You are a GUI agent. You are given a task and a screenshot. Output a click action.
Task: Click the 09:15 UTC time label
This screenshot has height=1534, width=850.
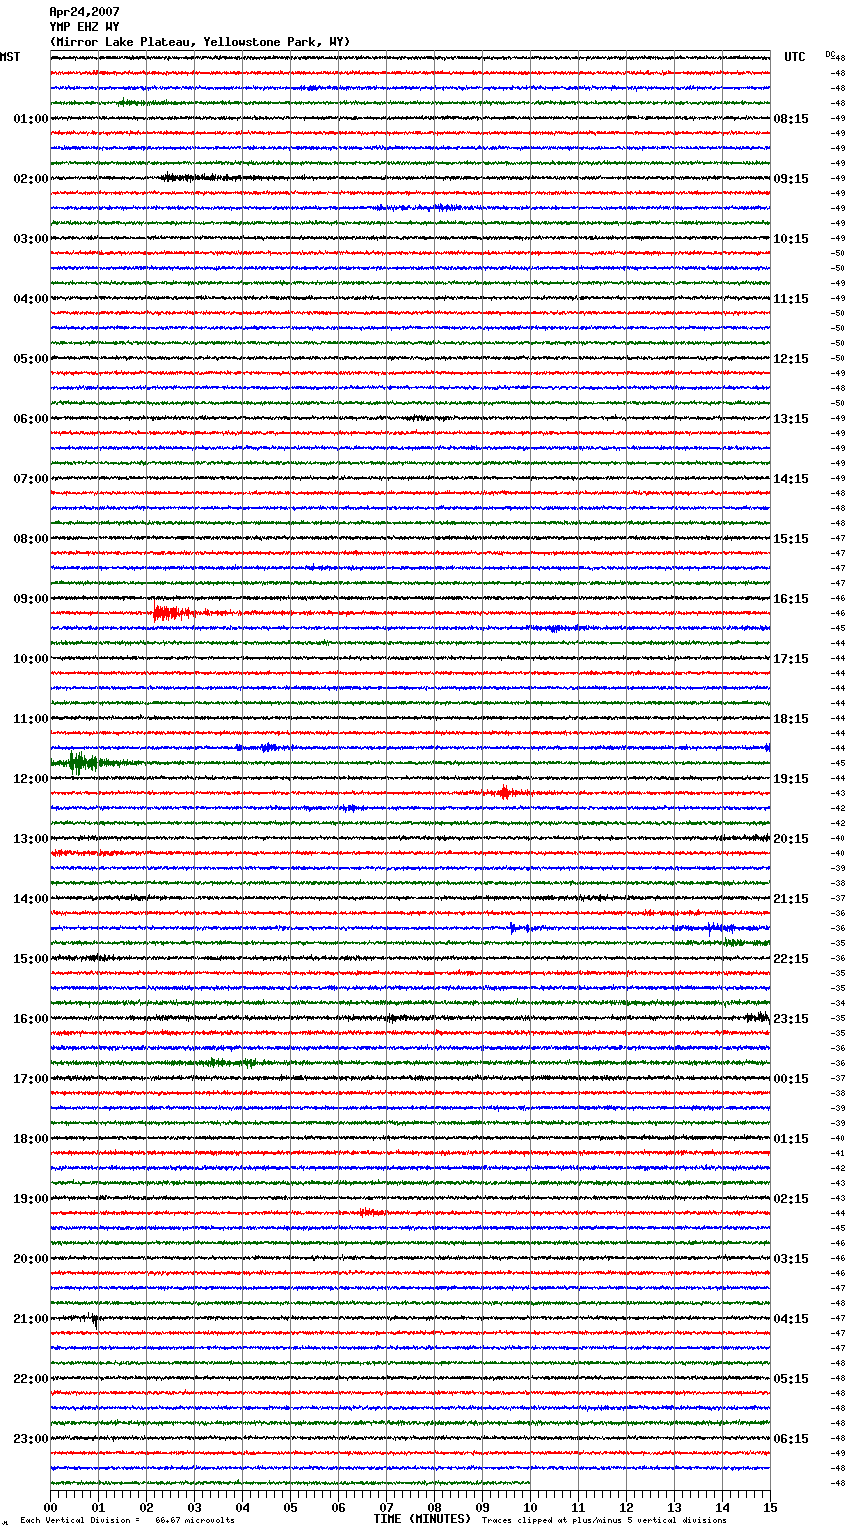[791, 179]
